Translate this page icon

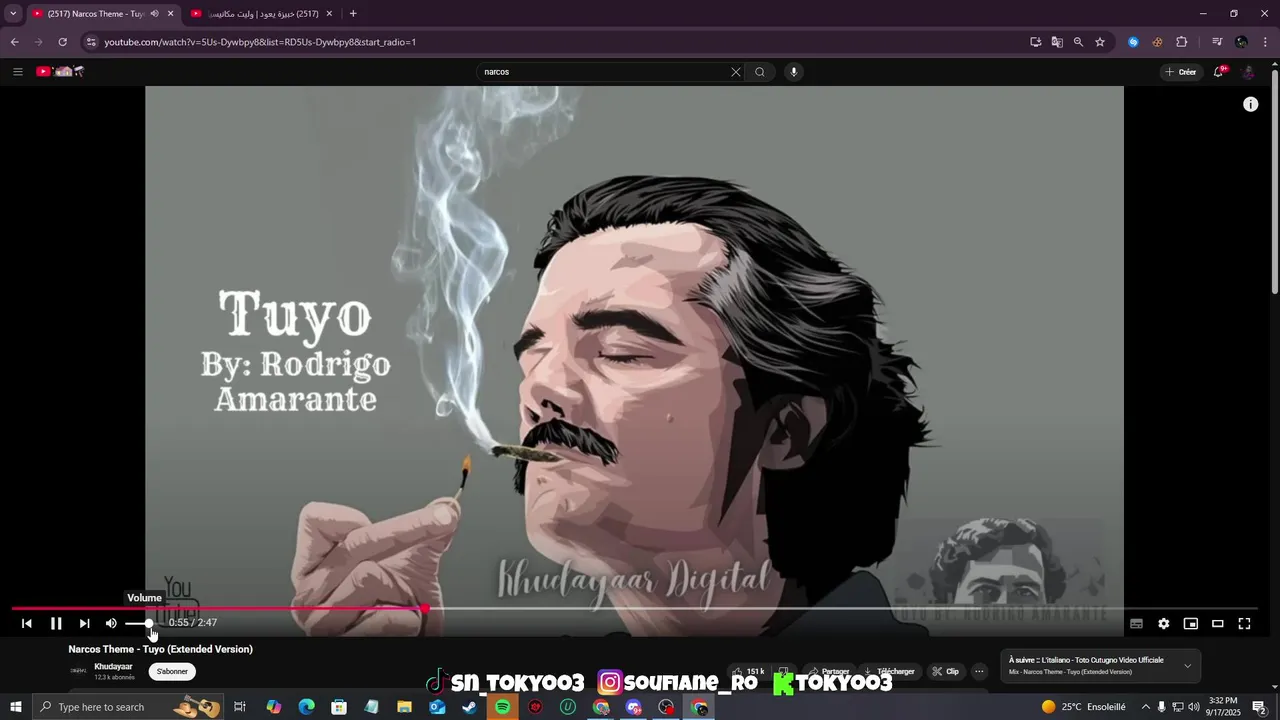coord(1057,42)
